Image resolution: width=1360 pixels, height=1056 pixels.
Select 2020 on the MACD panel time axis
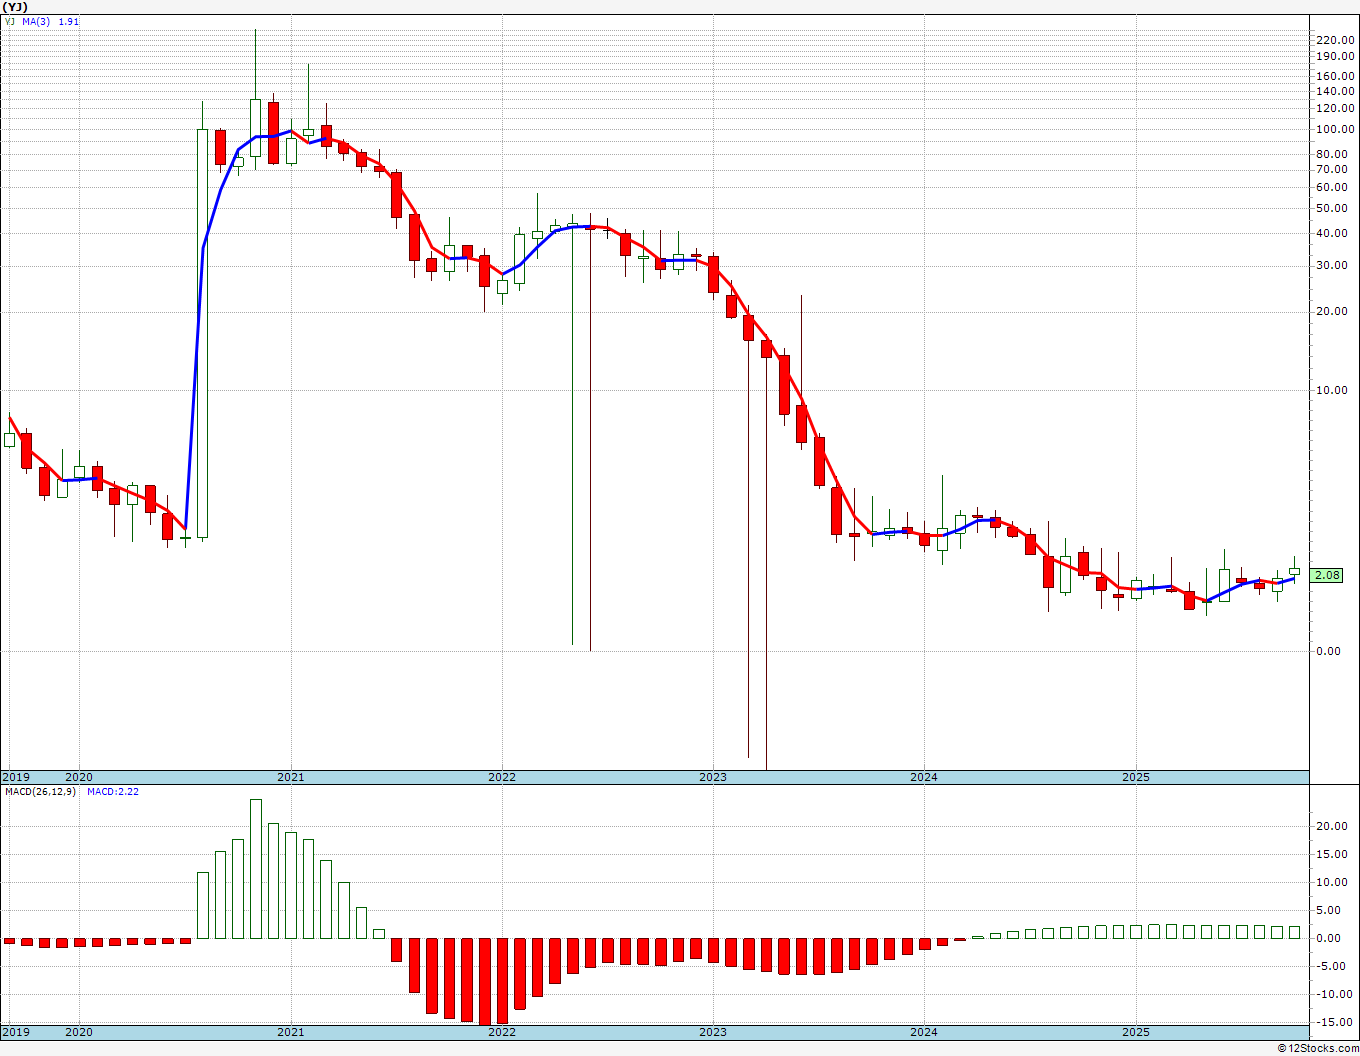pos(78,1032)
